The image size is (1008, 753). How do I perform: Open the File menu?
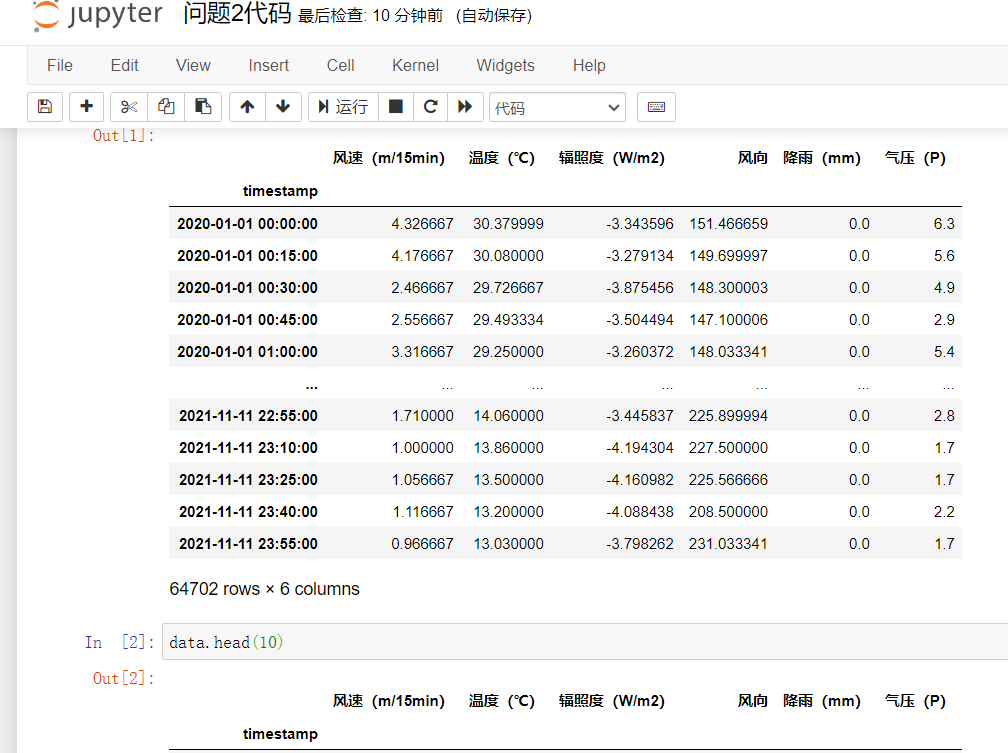click(x=60, y=65)
